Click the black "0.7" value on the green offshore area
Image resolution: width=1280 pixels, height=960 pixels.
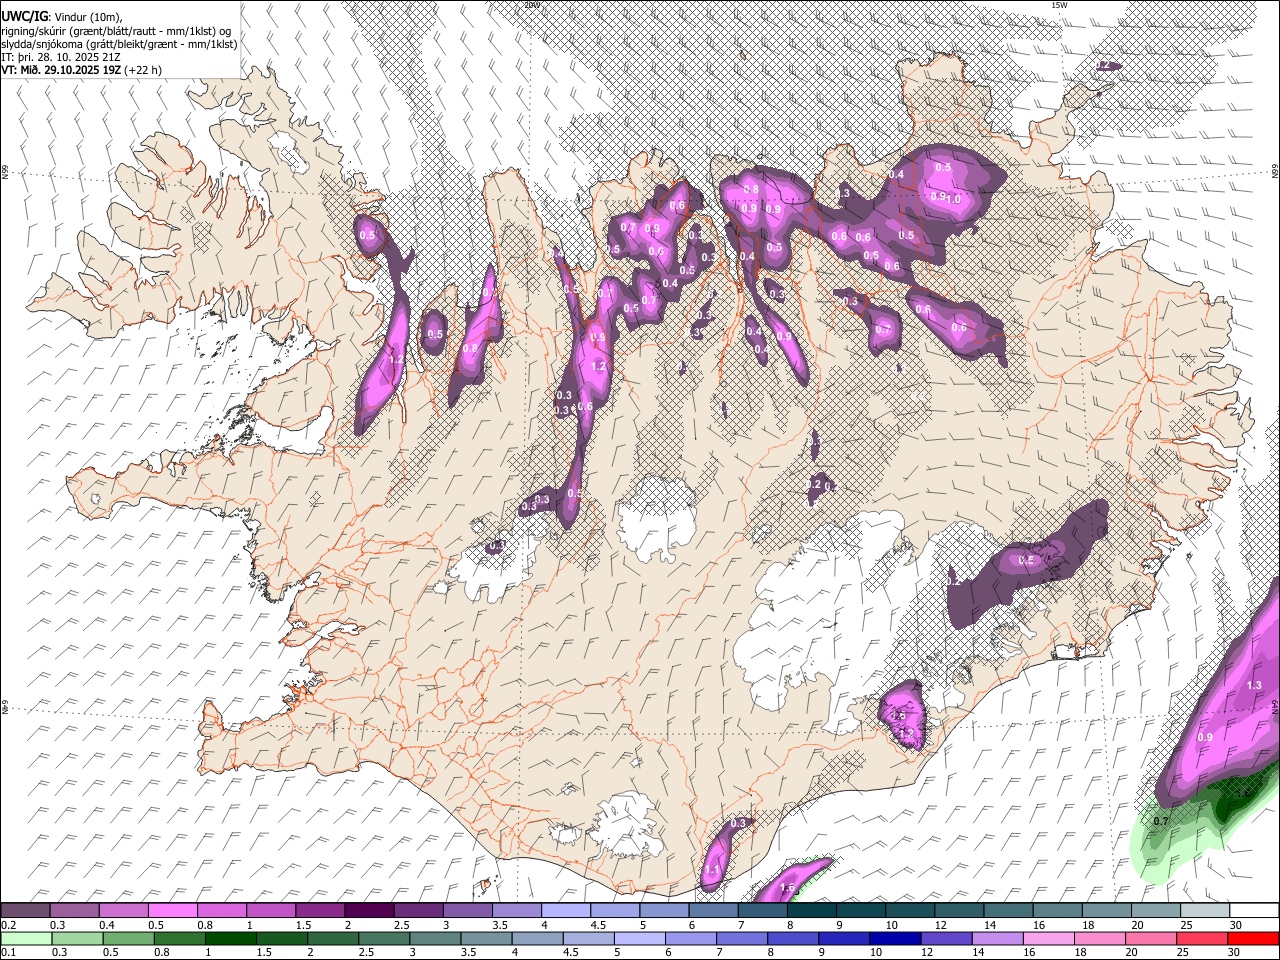point(1161,822)
